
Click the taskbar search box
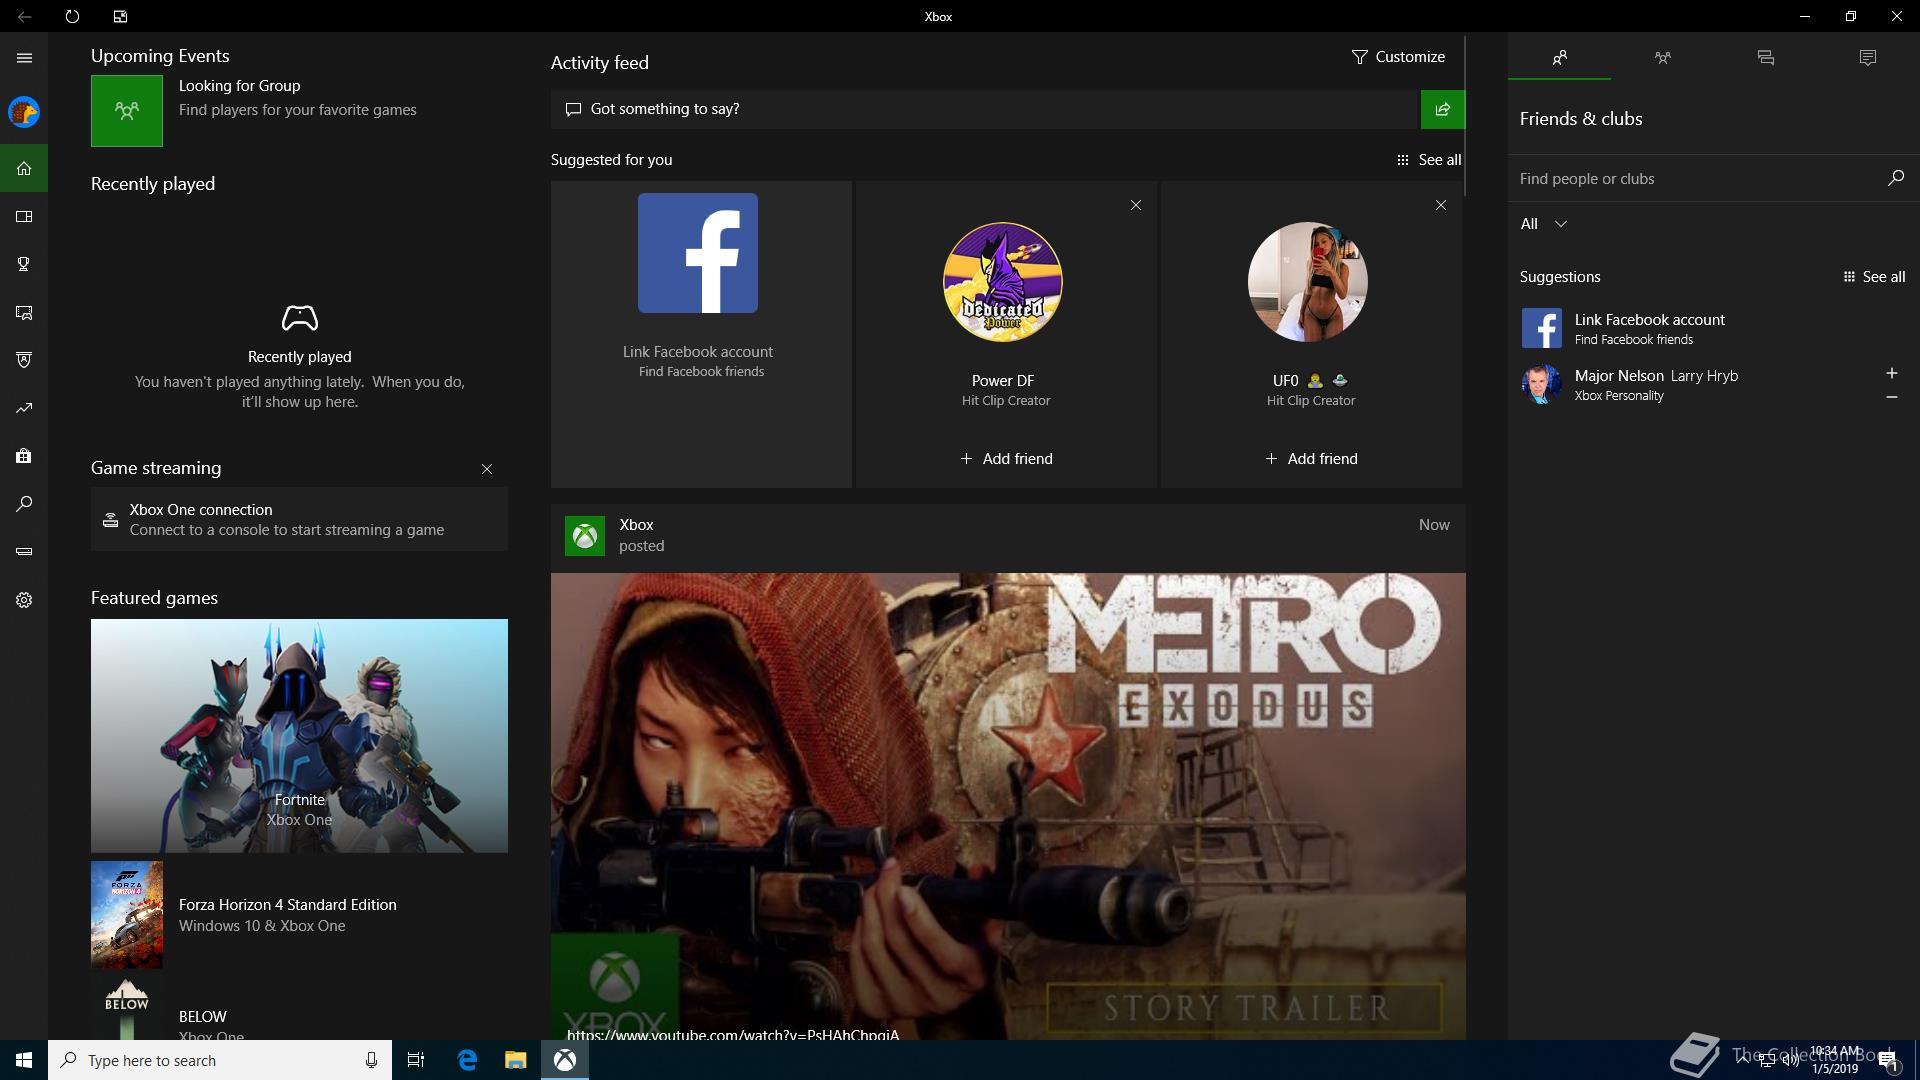[219, 1060]
